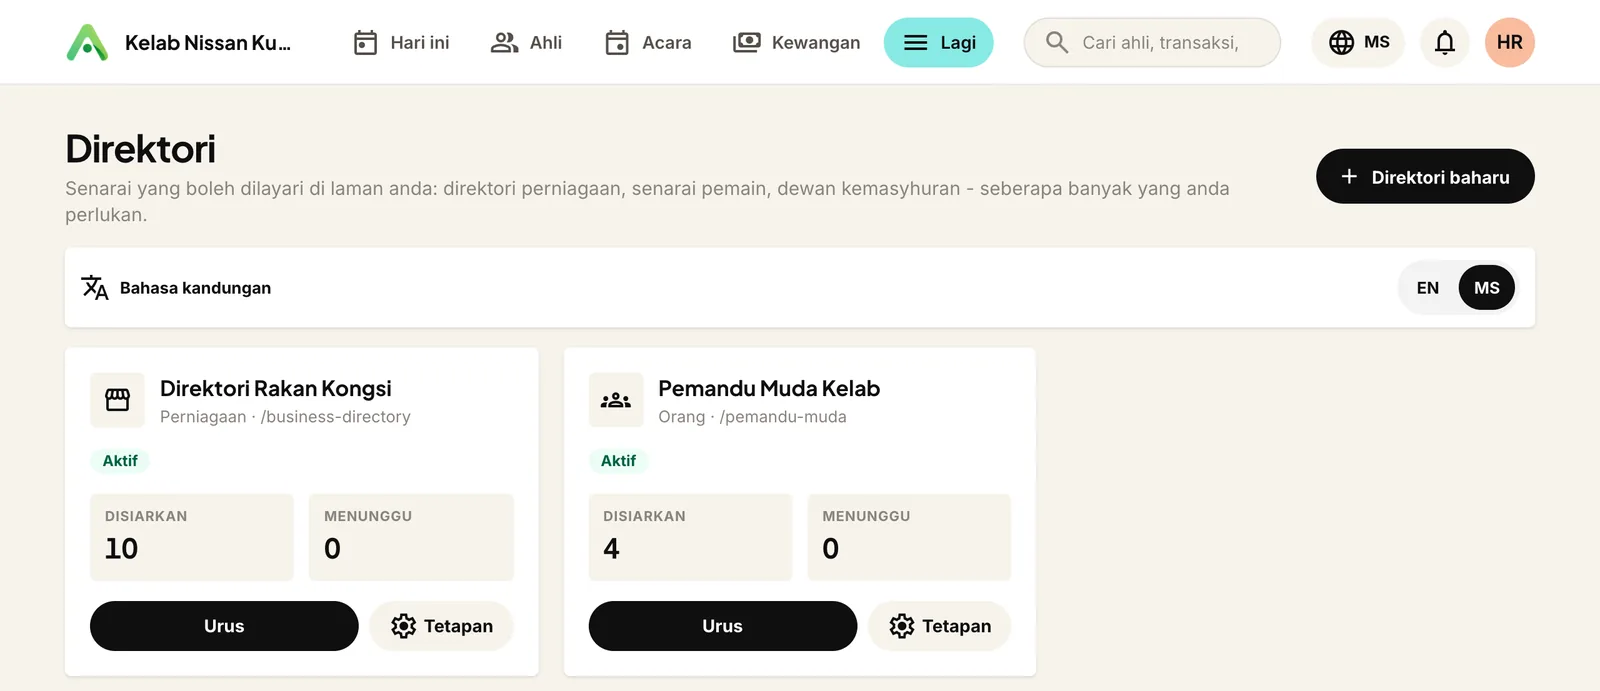Open the Kelab Nissan Ku... club name

point(208,43)
